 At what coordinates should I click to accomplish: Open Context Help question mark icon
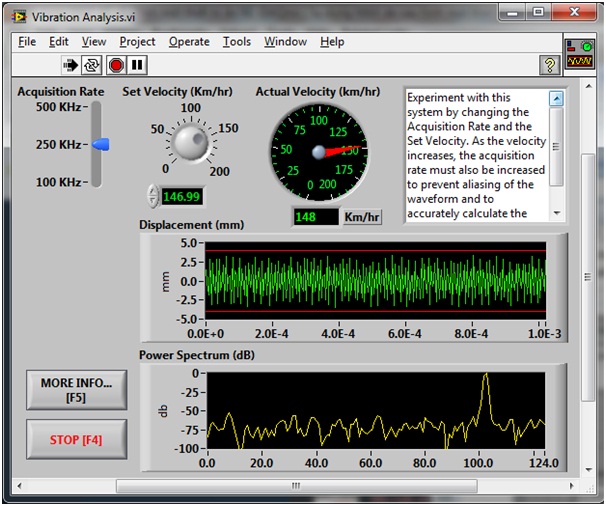549,65
